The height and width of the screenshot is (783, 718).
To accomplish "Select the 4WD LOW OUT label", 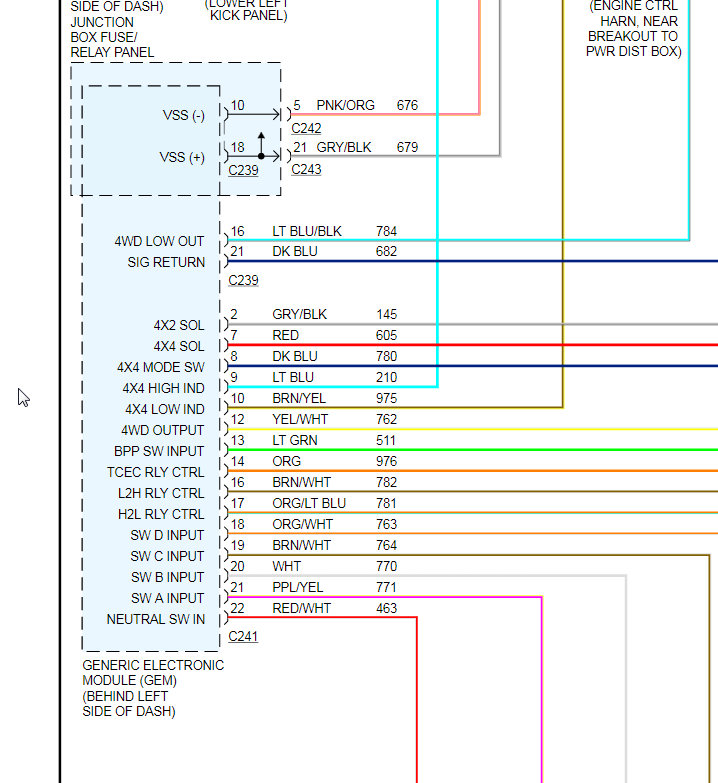I will 159,241.
